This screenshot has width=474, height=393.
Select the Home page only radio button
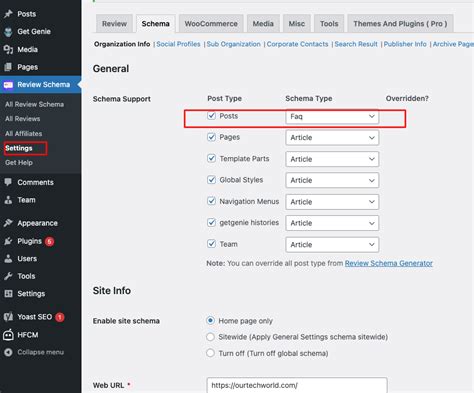tap(210, 321)
